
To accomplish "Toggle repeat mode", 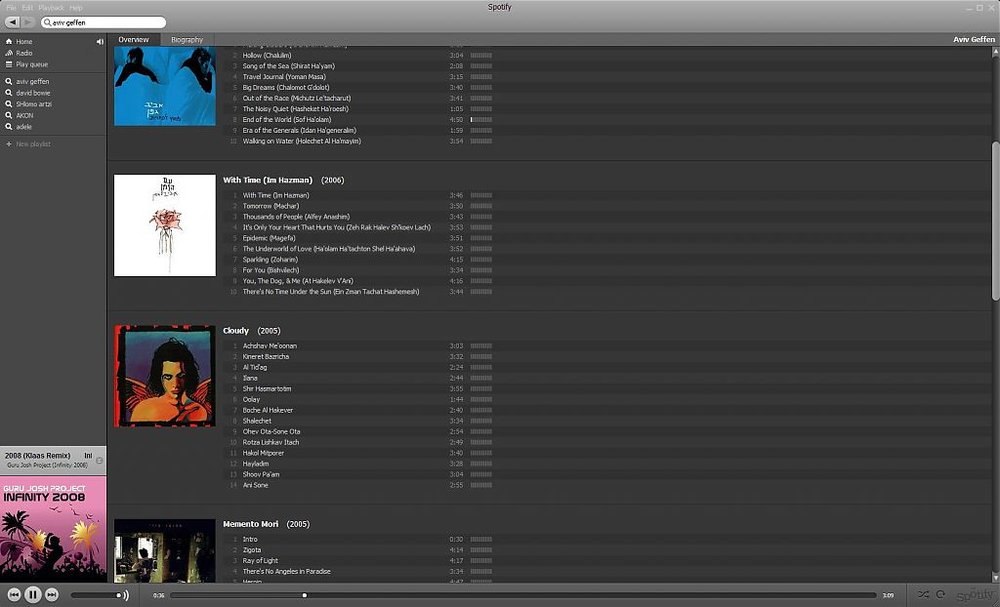I will 941,594.
